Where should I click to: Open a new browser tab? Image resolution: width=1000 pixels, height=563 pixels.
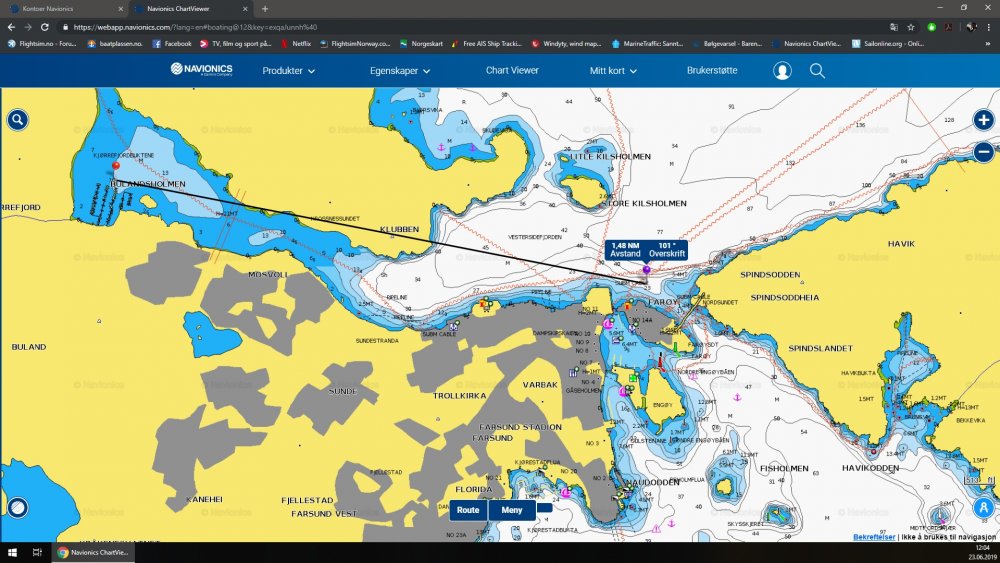265,9
